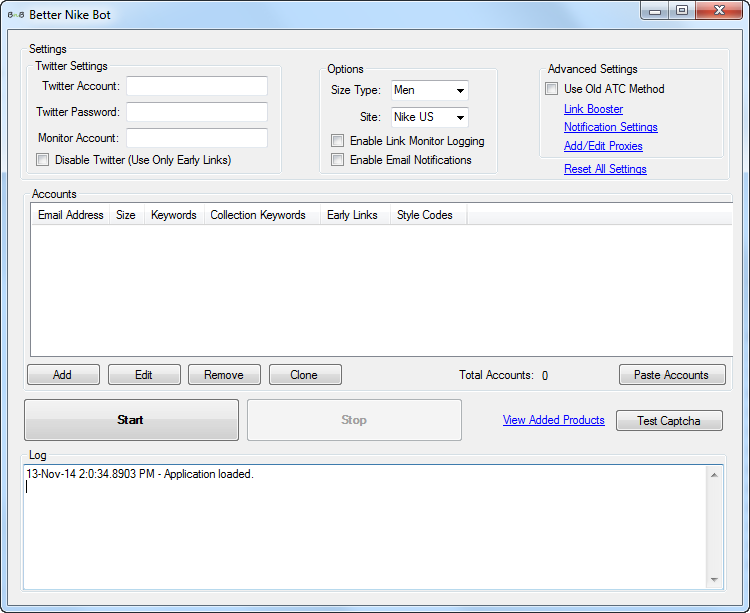Viewport: 750px width, 613px height.
Task: Minimize the Better Nike Bot window
Action: coord(655,11)
